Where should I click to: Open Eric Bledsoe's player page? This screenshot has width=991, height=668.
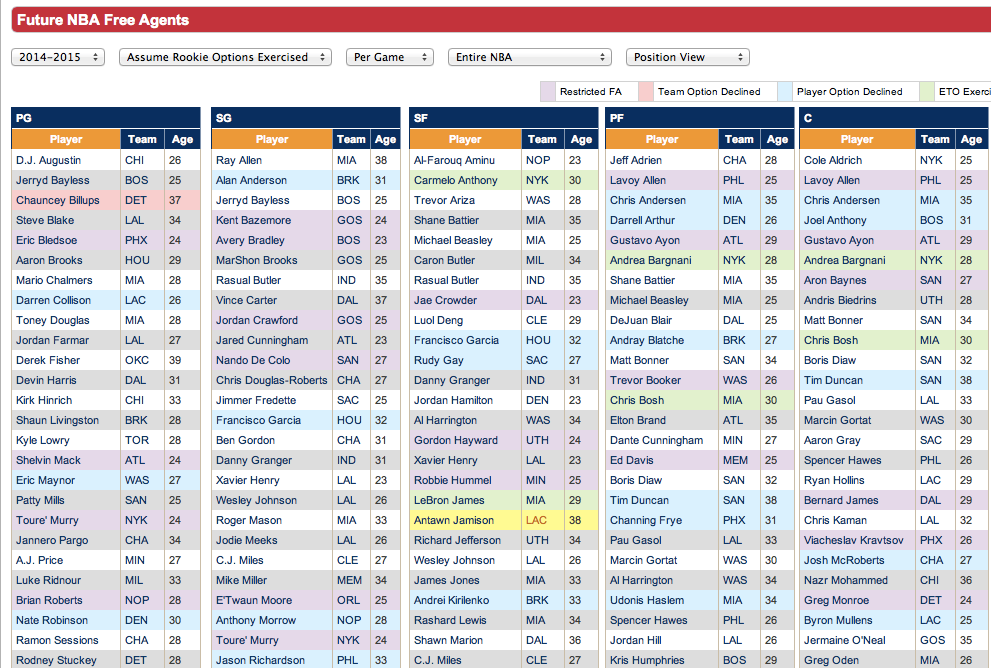(47, 240)
